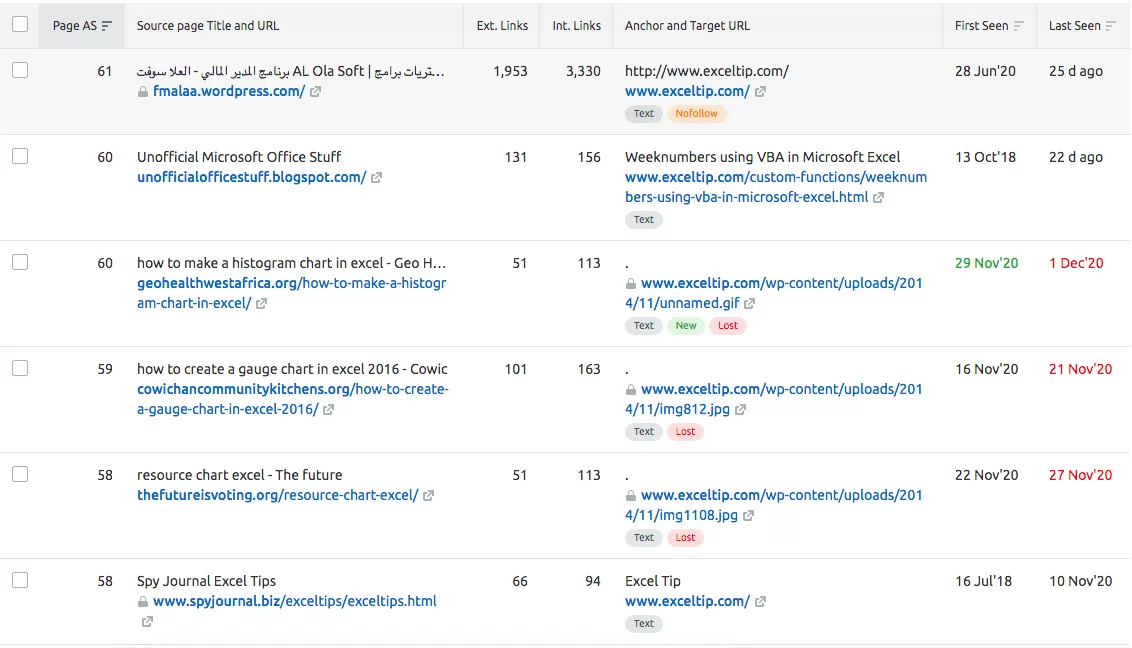Open external icon after thefutureisvoting.org URL
Image resolution: width=1132 pixels, height=648 pixels.
click(428, 496)
